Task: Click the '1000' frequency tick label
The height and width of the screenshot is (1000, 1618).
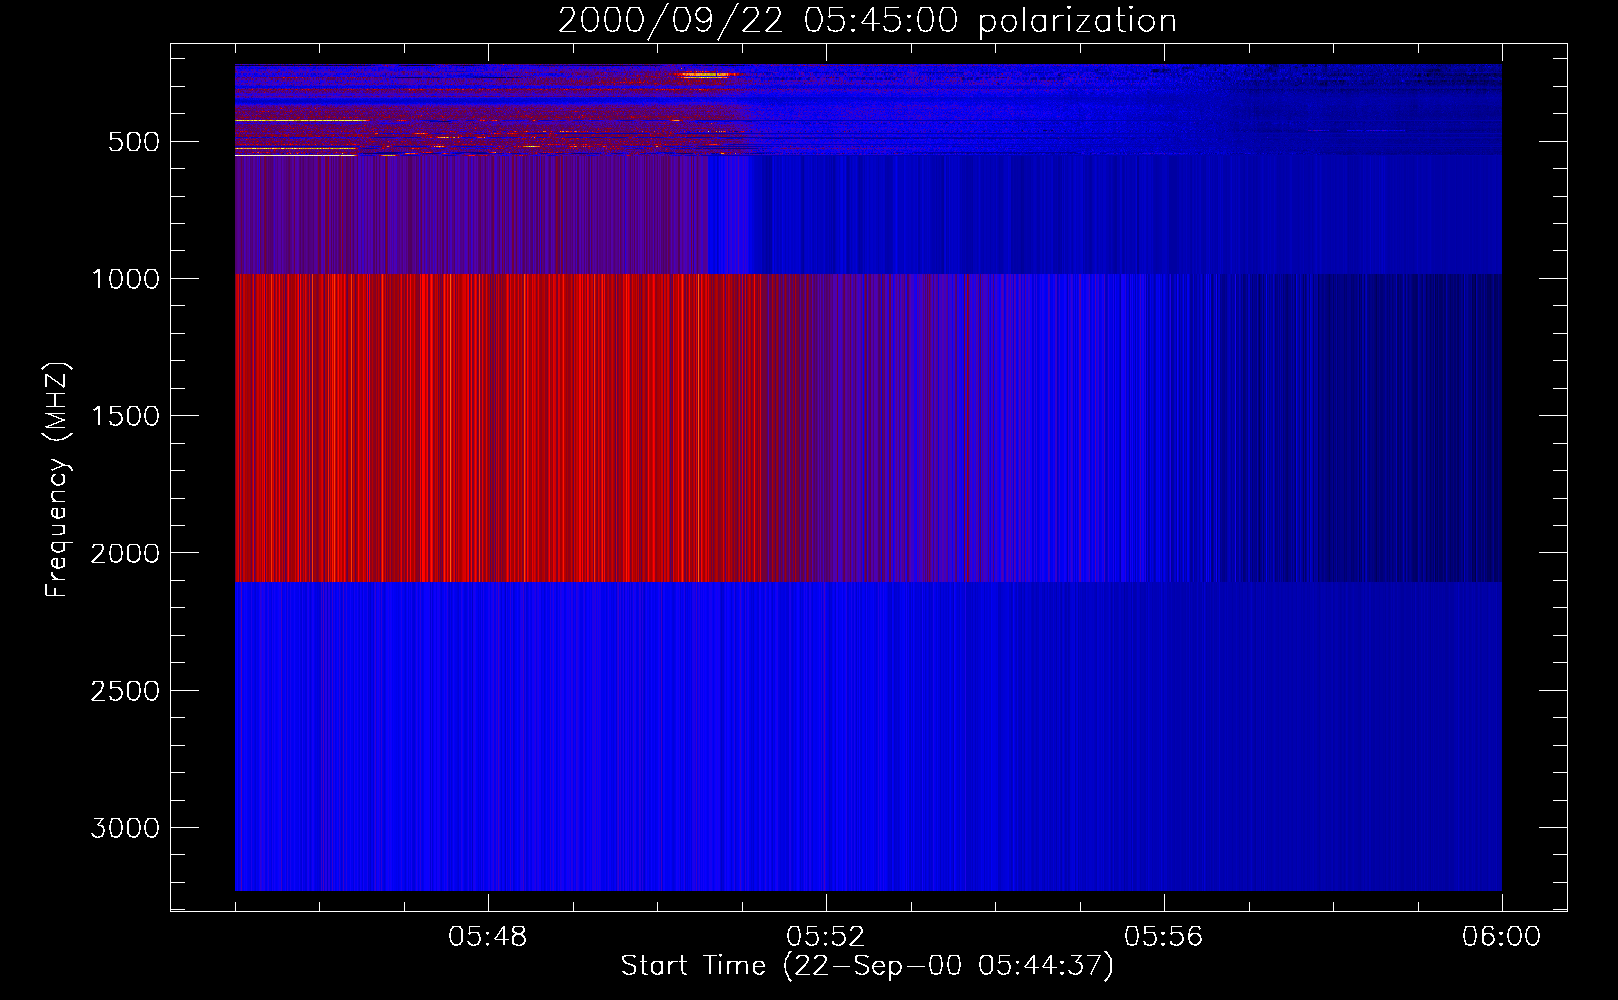Action: (x=125, y=279)
